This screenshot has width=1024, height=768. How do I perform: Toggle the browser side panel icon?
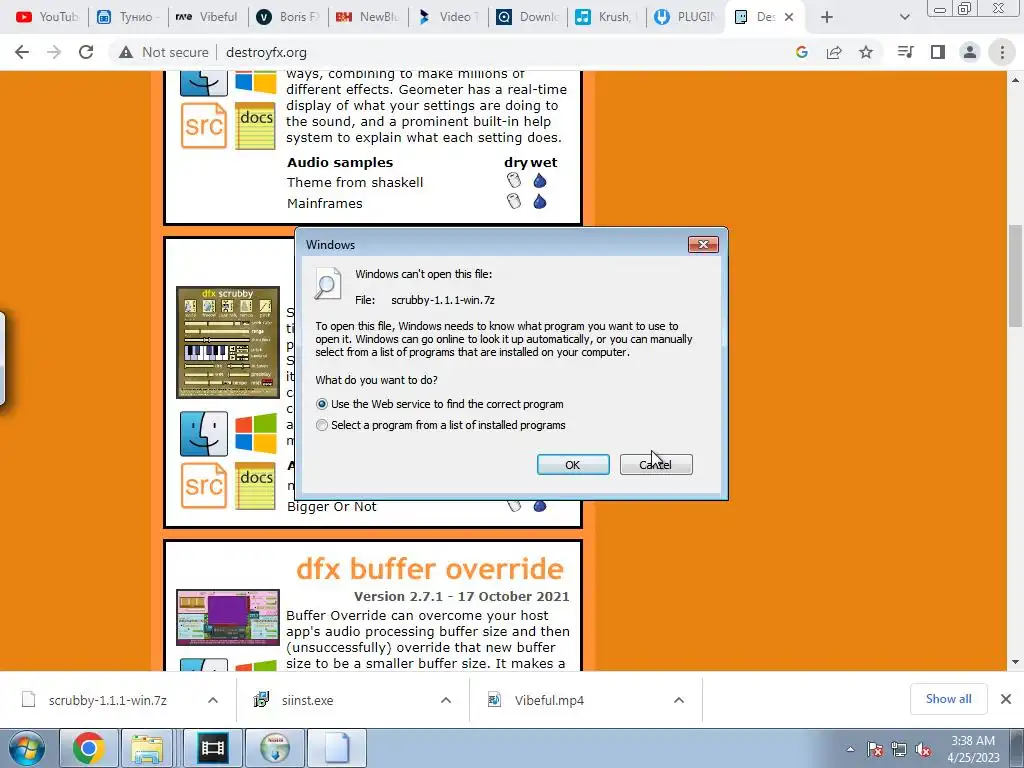[x=938, y=52]
